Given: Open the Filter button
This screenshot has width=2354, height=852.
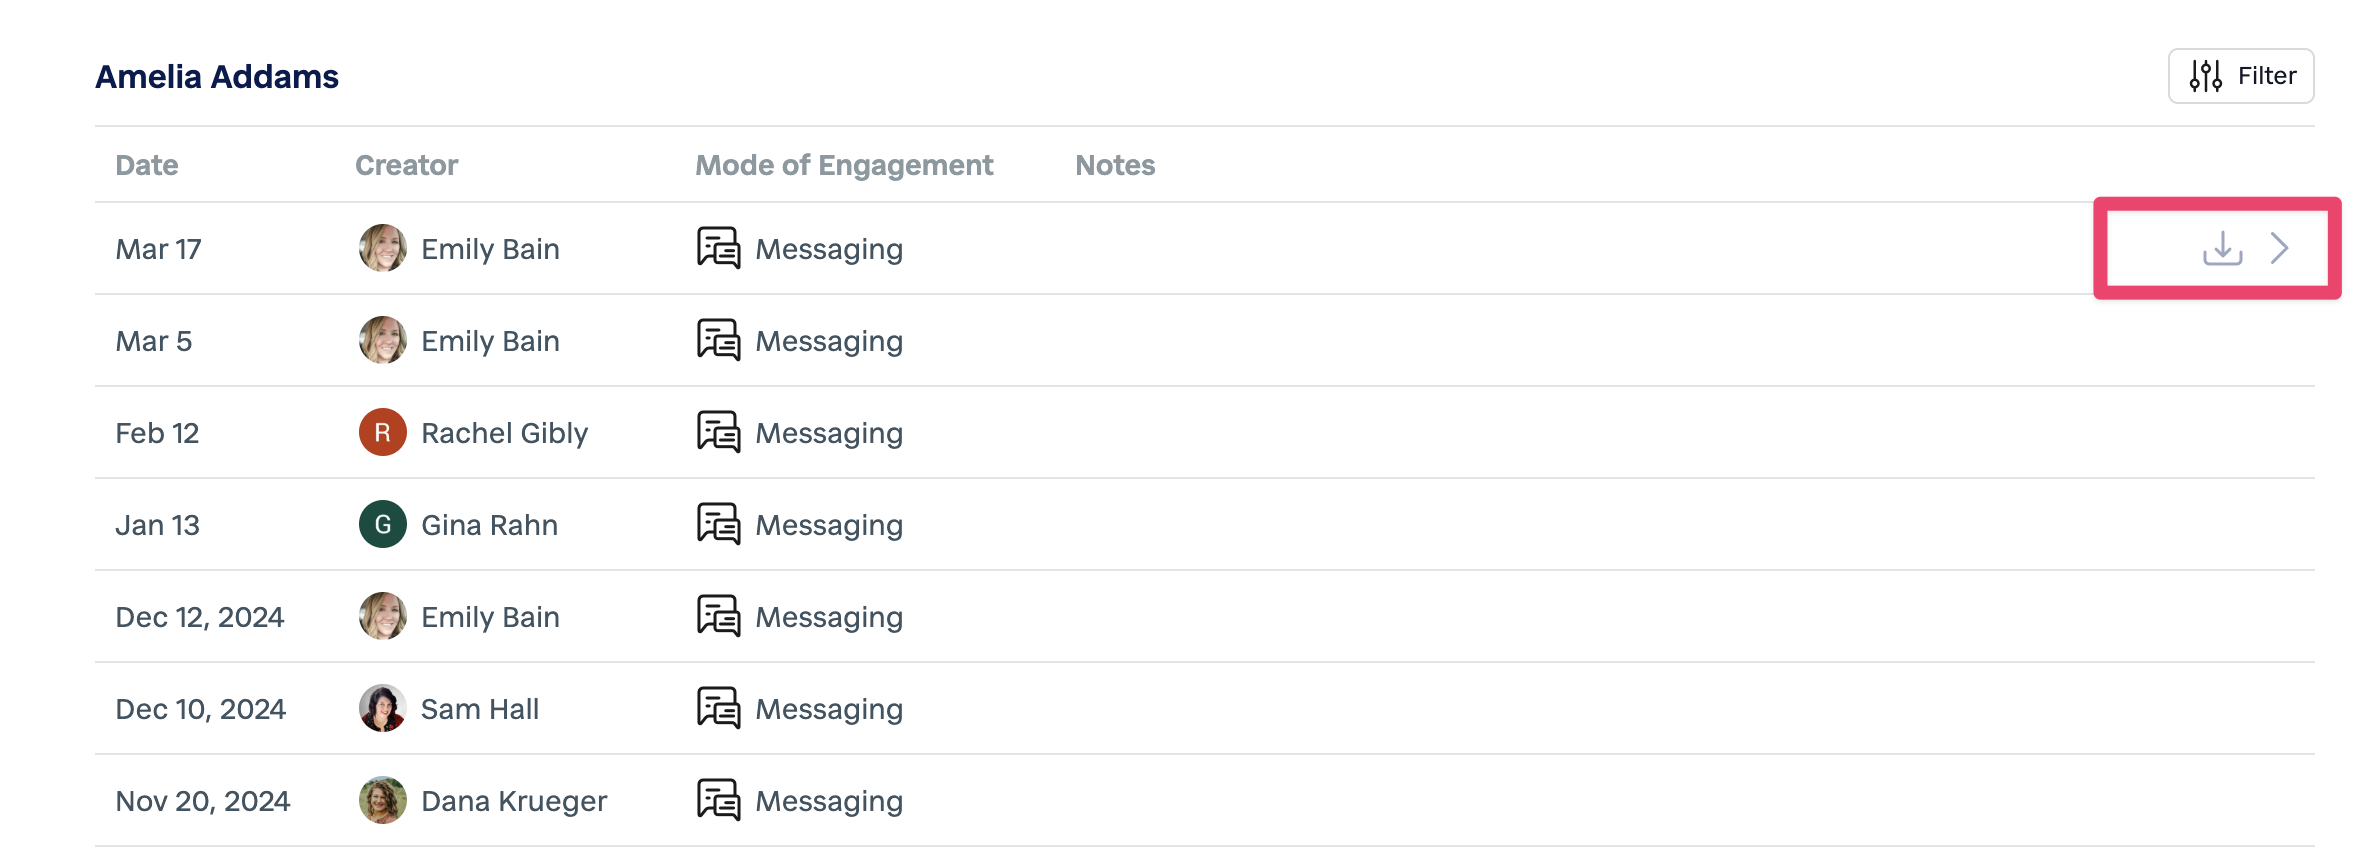Looking at the screenshot, I should coord(2240,76).
